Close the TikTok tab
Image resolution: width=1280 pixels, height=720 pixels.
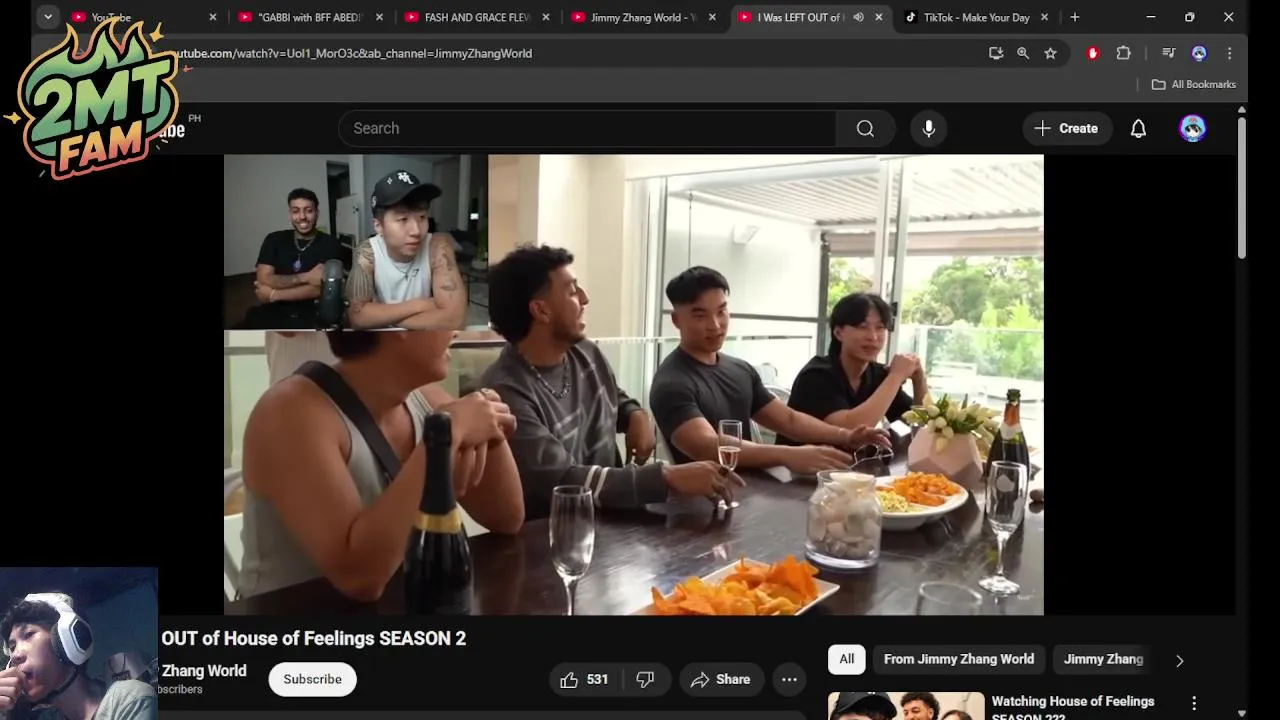click(1044, 17)
